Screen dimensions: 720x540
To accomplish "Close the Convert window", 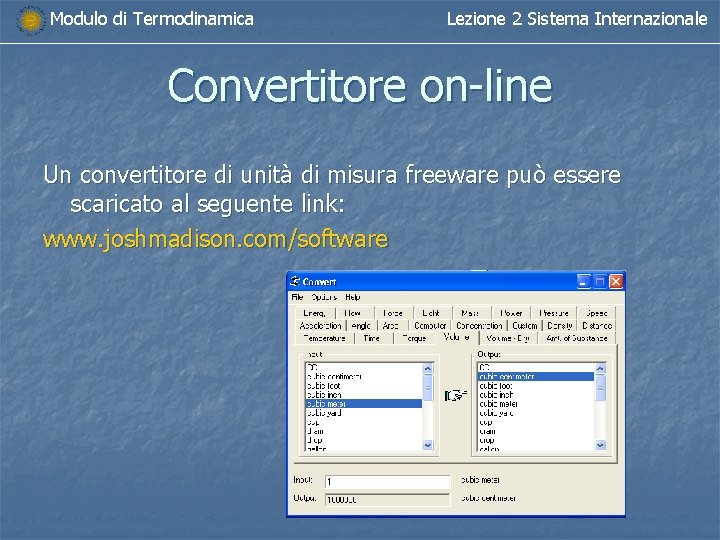I will 616,281.
